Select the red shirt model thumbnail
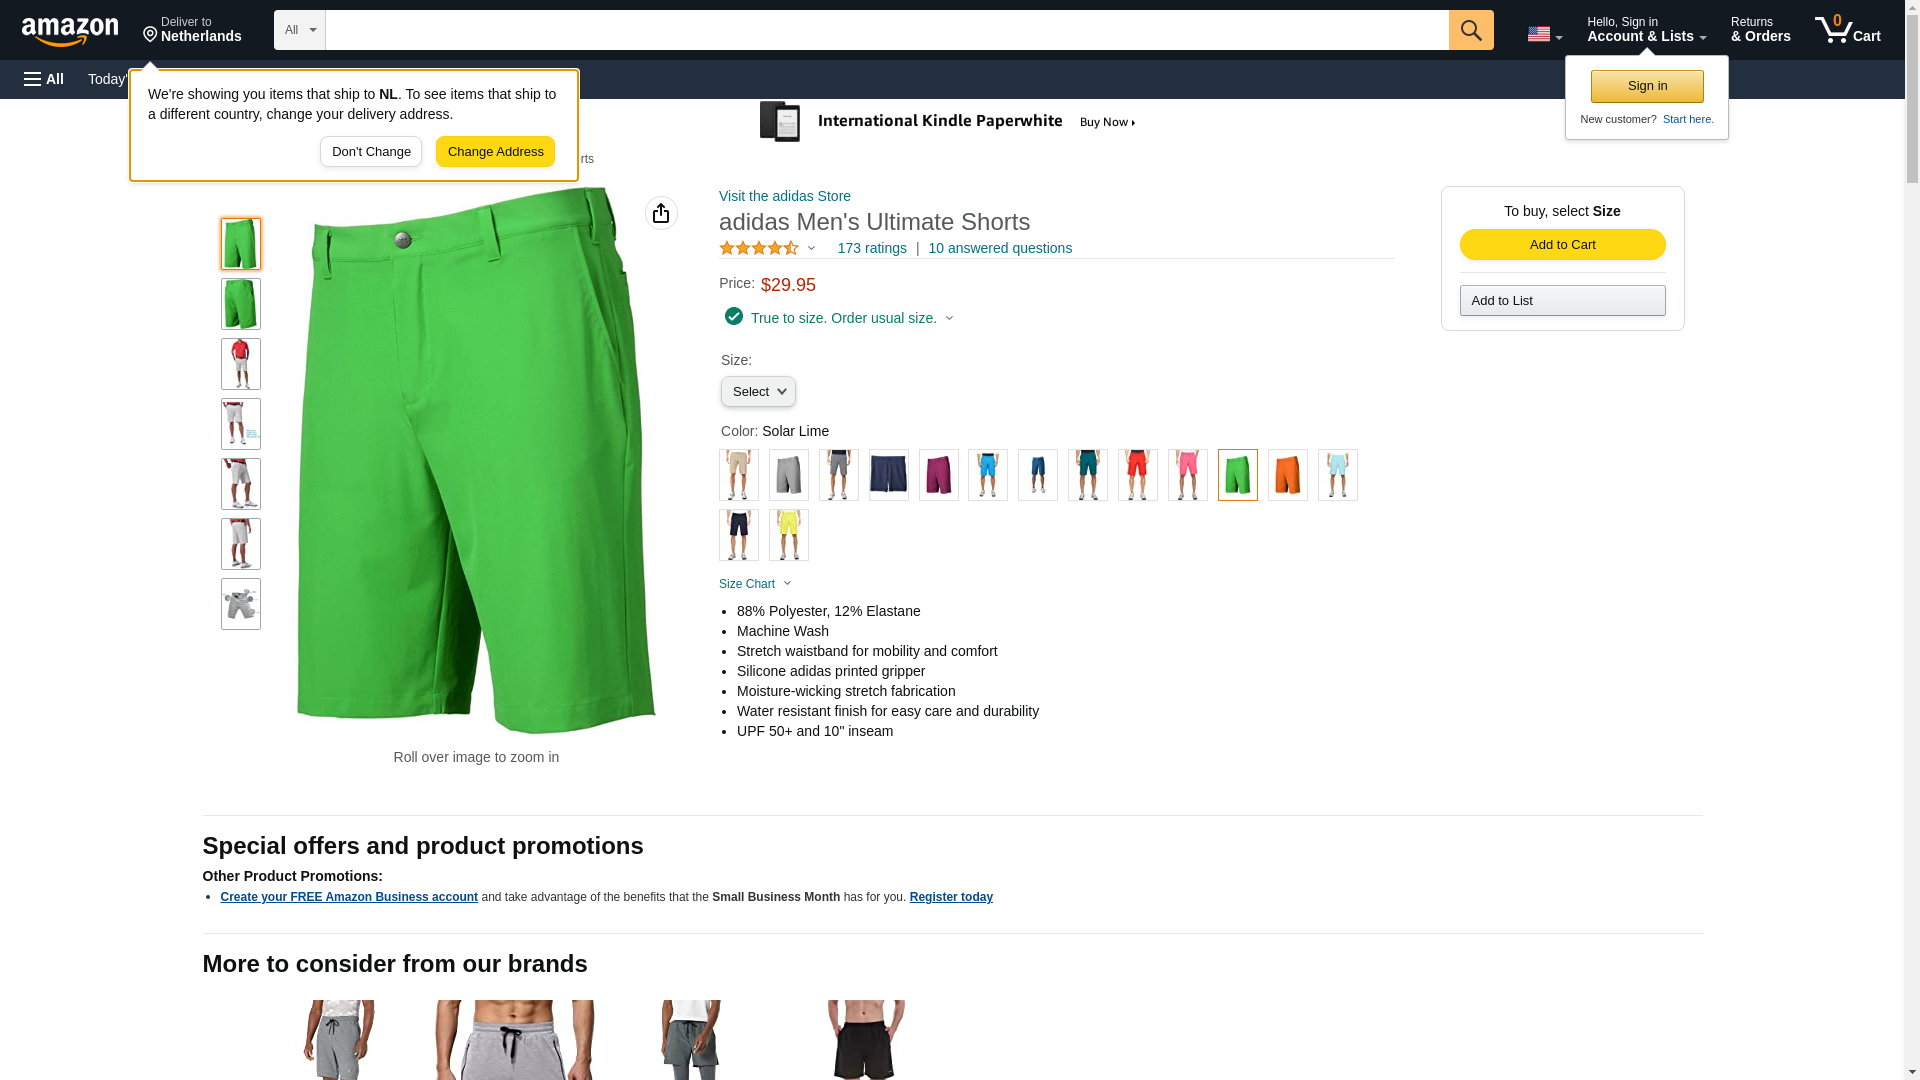The image size is (1920, 1080). tap(241, 364)
